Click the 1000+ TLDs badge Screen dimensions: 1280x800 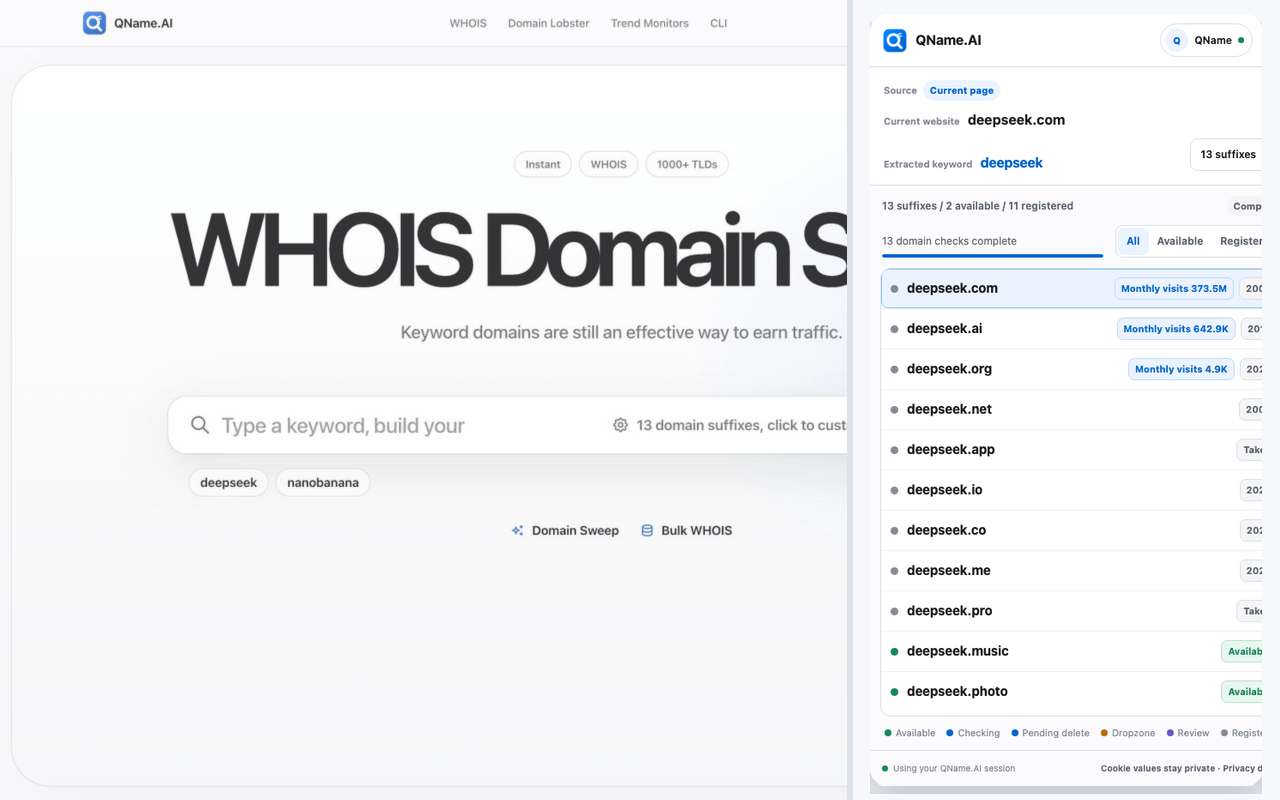click(x=687, y=164)
